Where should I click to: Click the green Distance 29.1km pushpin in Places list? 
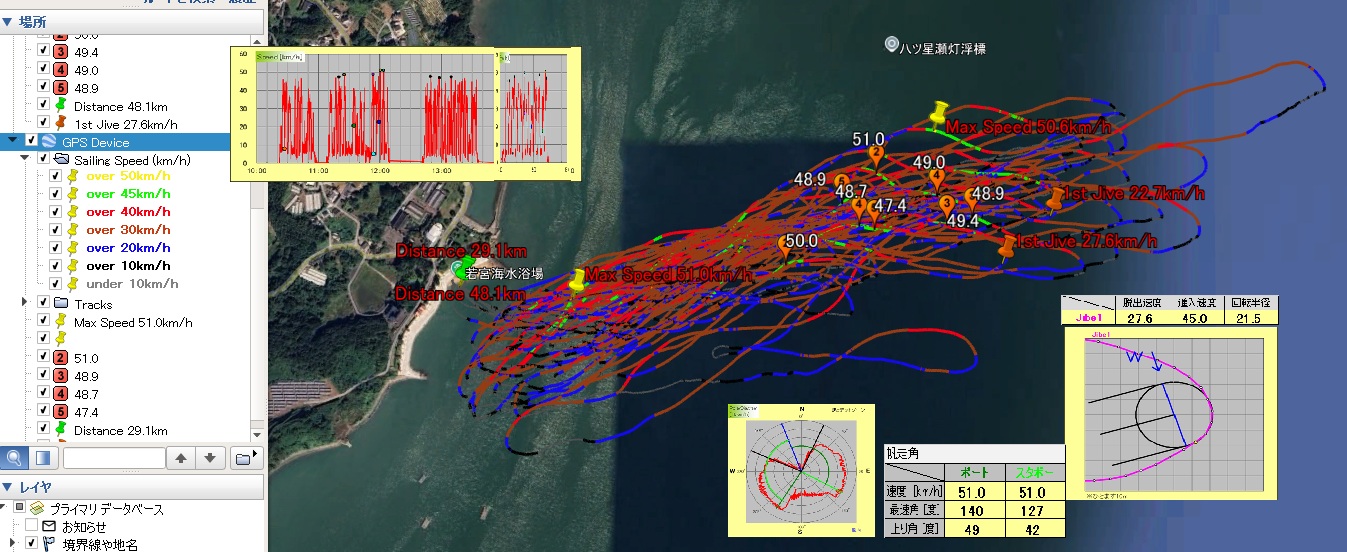click(61, 430)
